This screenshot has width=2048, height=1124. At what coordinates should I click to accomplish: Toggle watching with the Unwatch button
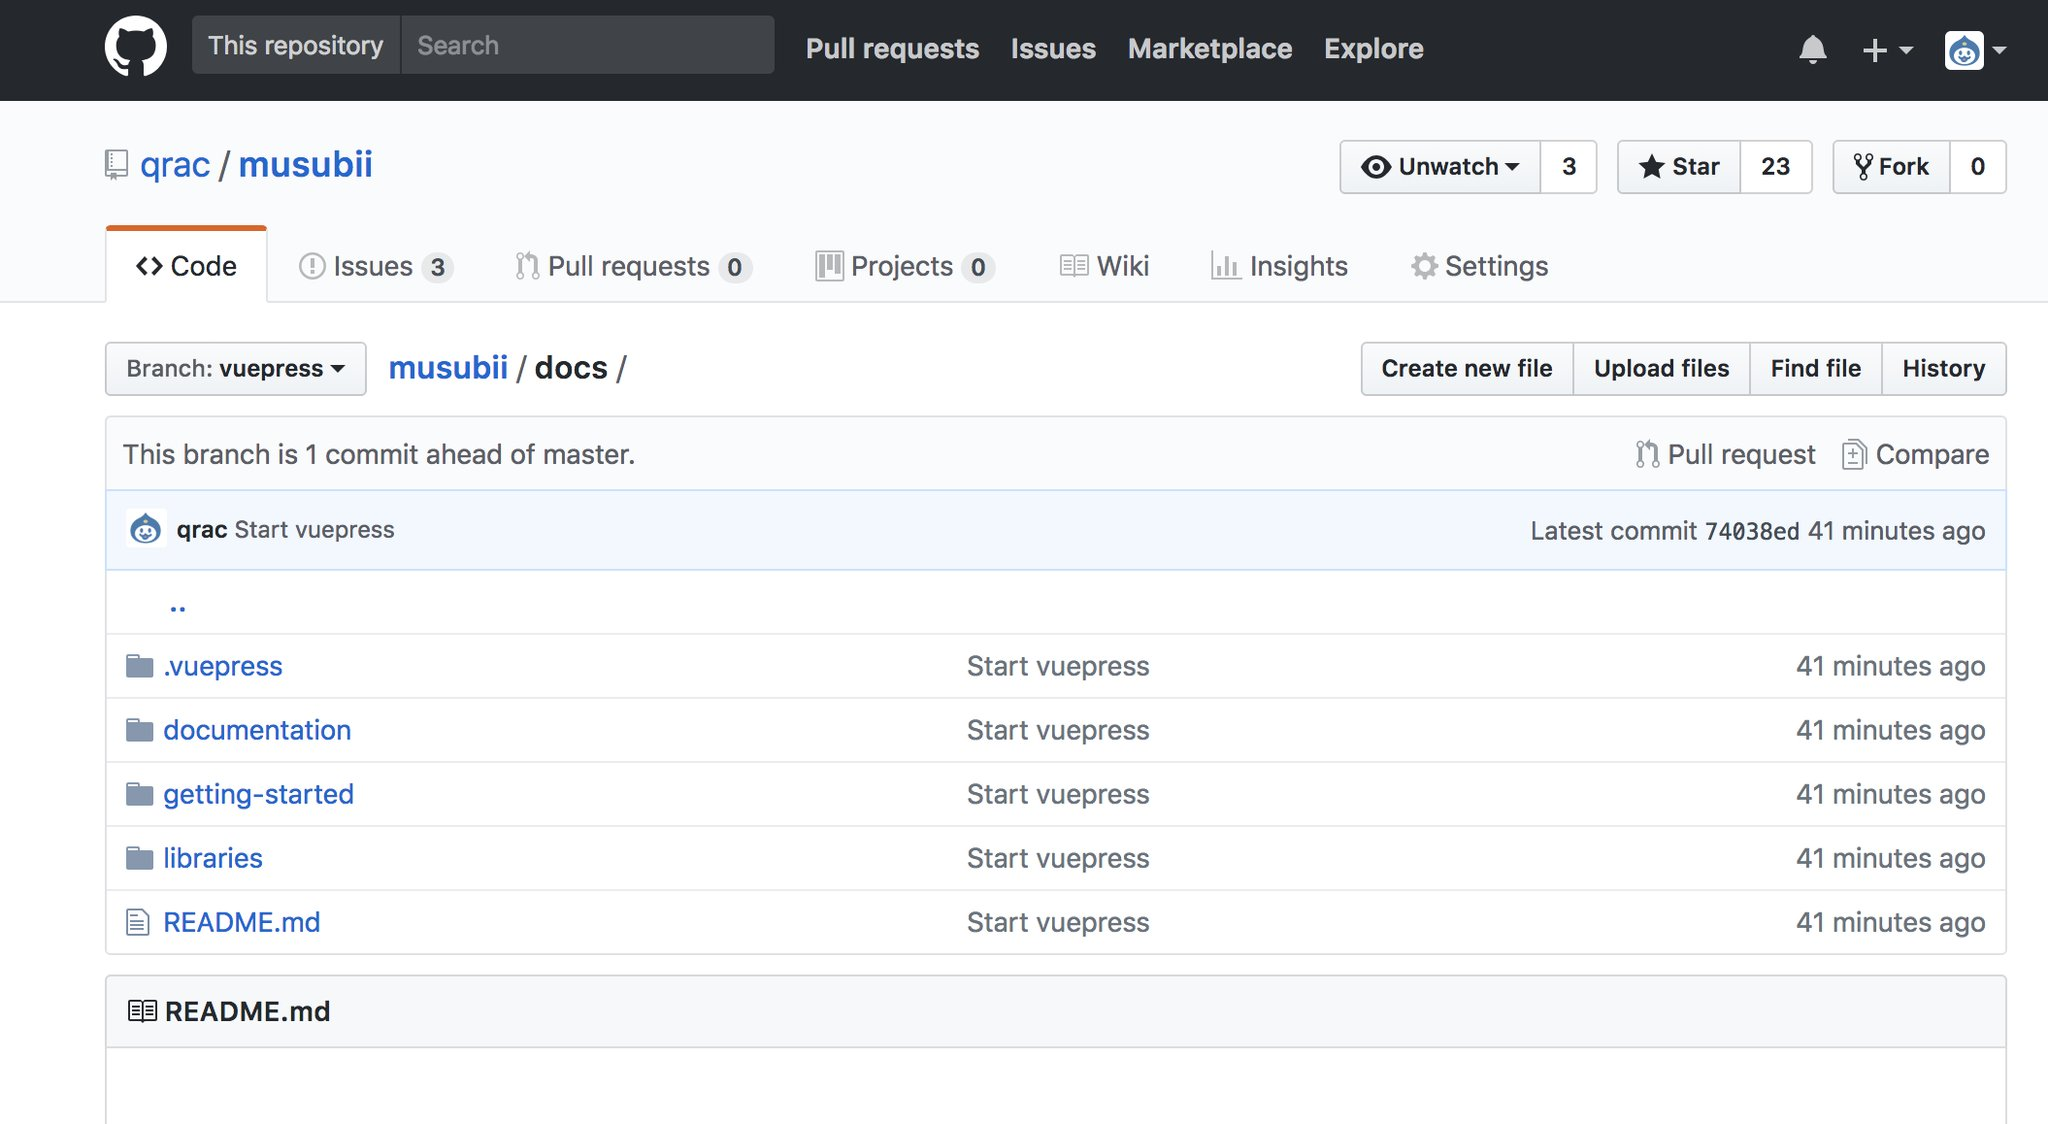coord(1440,167)
